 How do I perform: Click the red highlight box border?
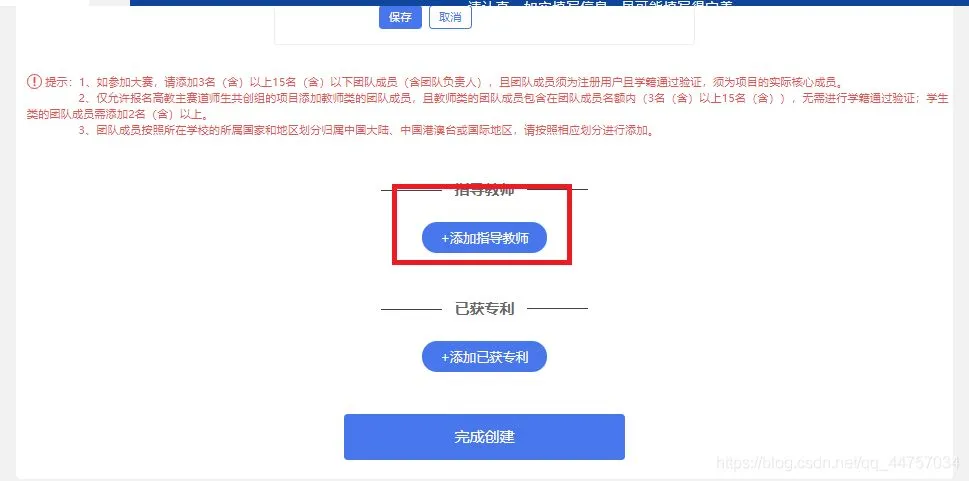point(394,225)
